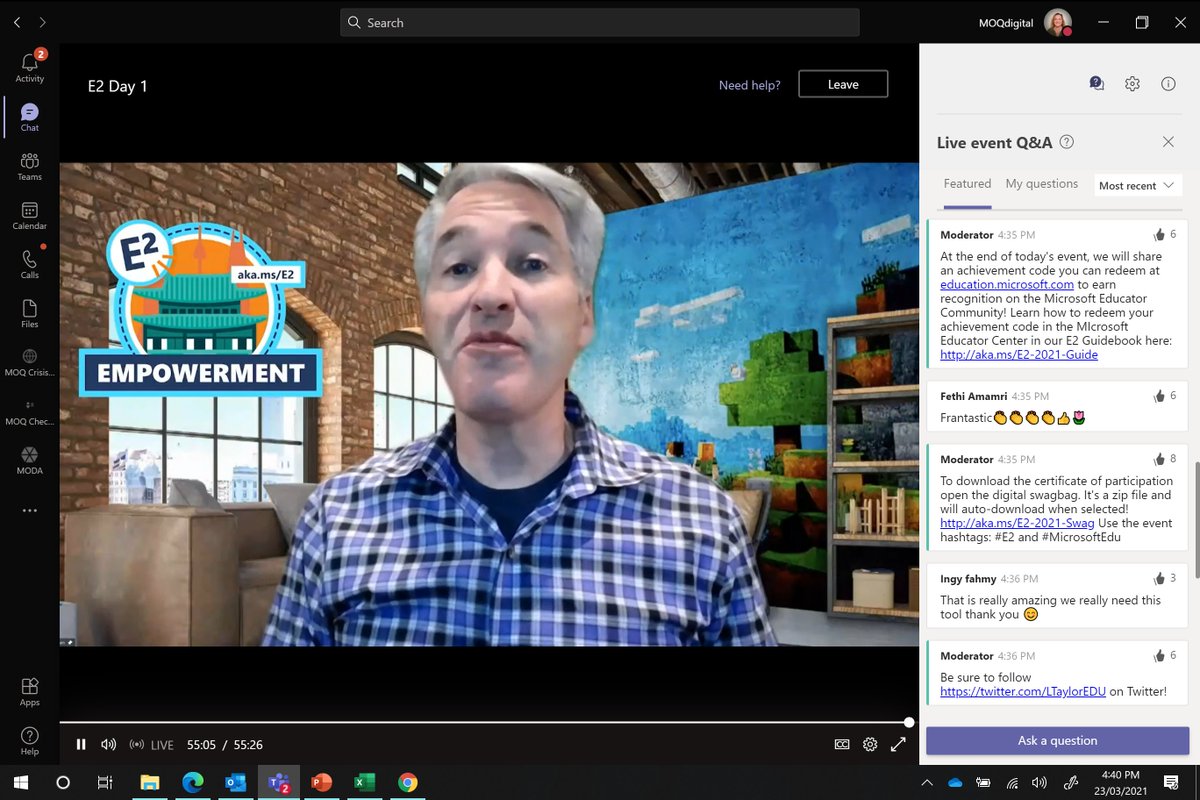Open the Q&A panel icon
The height and width of the screenshot is (800, 1200).
[1097, 84]
